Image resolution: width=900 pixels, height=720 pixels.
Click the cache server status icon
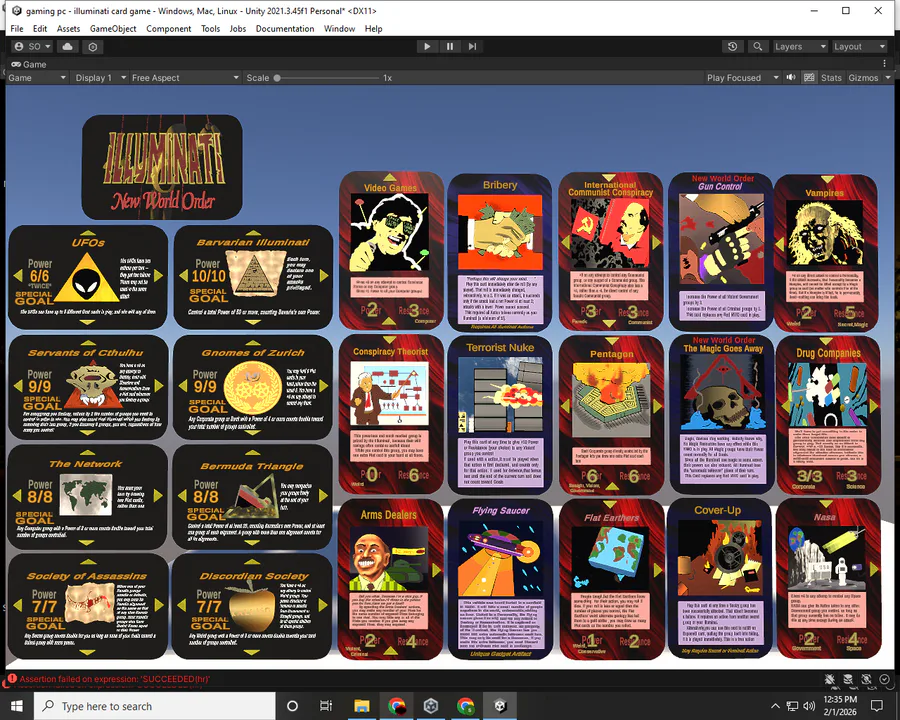(x=848, y=679)
